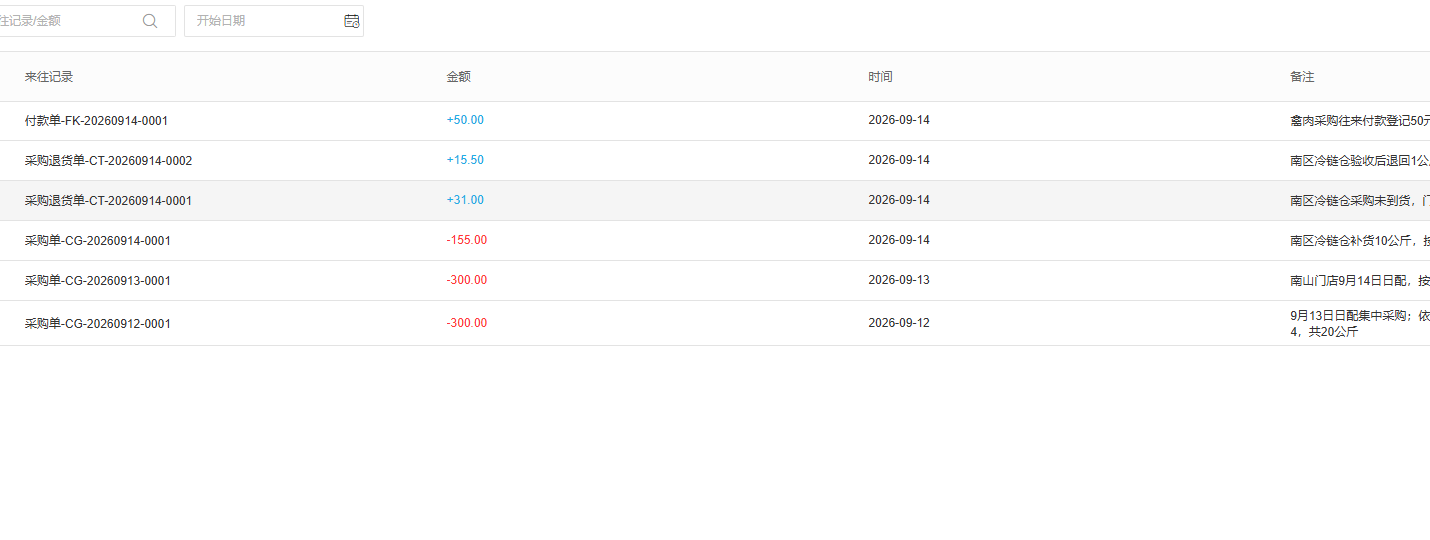Select record 采购单-CG-20260913-0001

point(98,281)
